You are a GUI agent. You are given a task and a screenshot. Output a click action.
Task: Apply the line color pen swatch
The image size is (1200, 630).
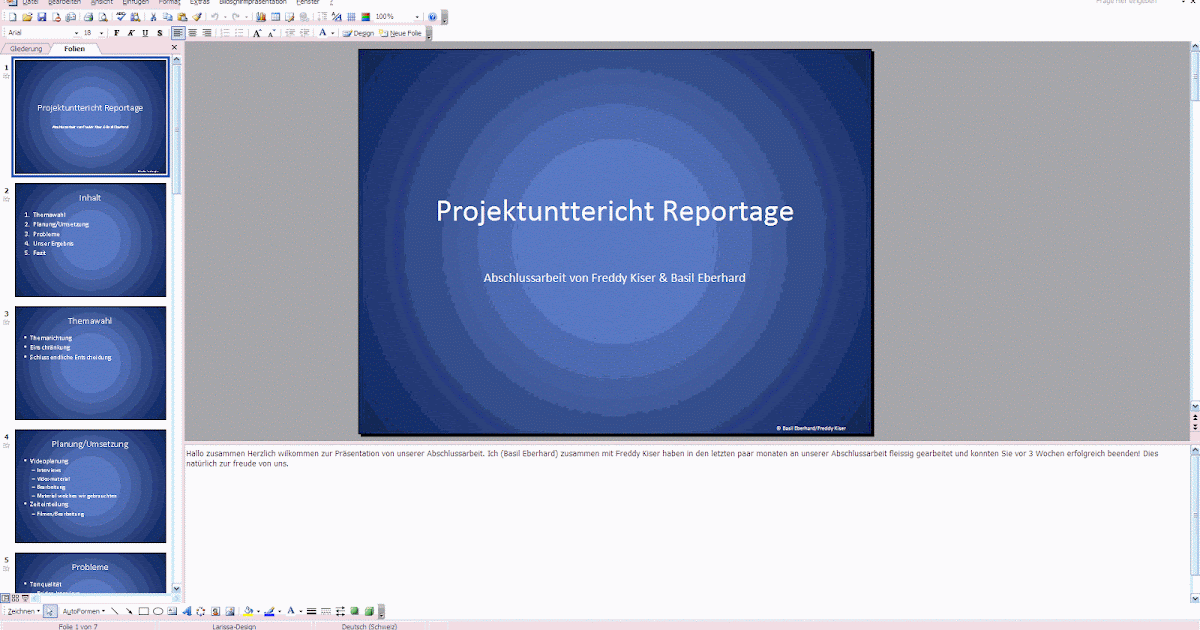click(x=269, y=611)
